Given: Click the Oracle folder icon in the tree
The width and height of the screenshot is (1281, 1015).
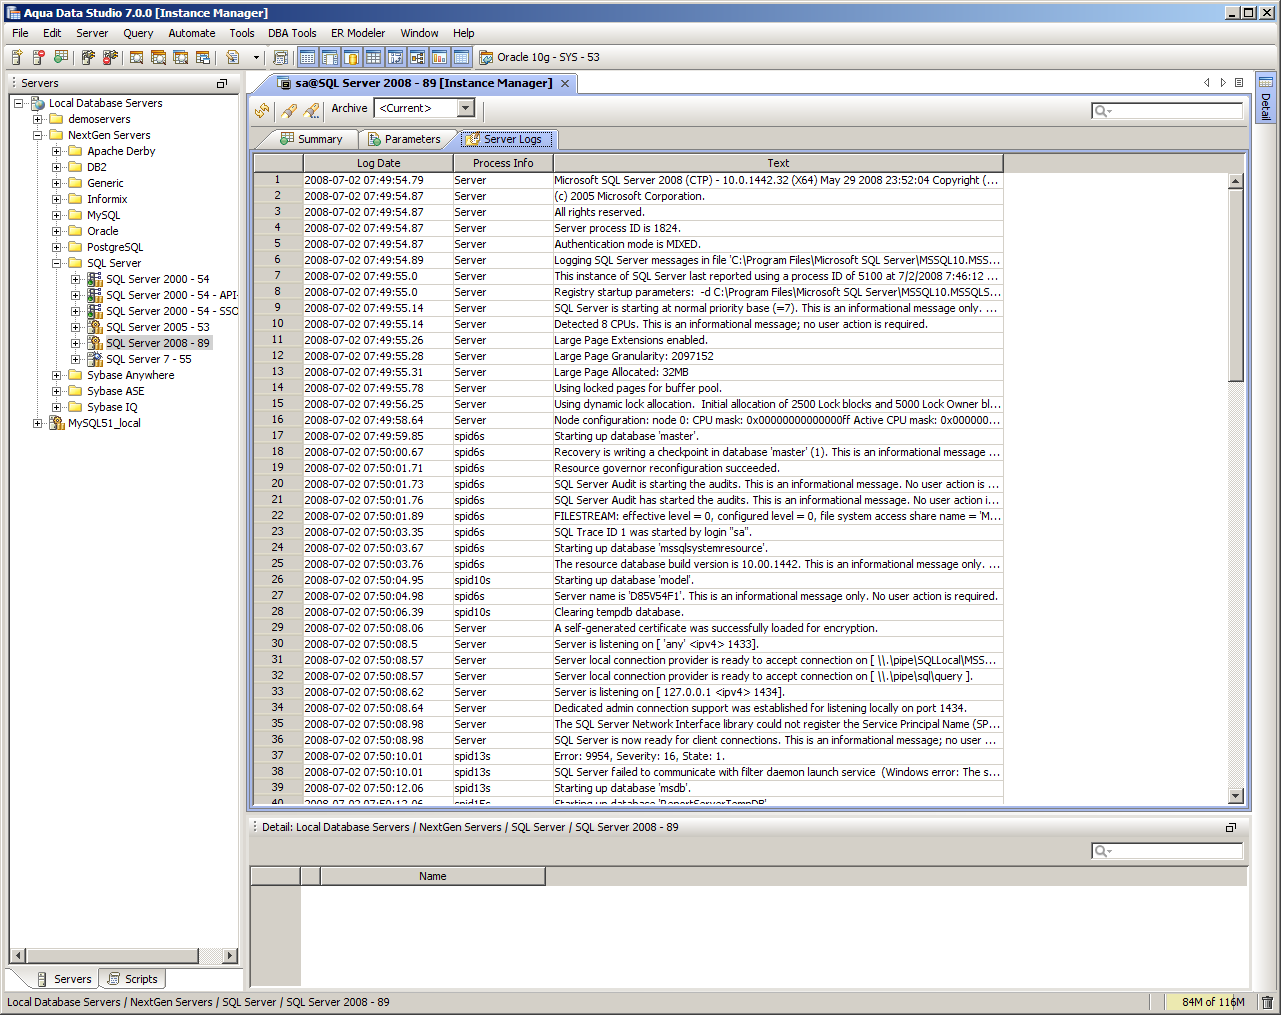Looking at the screenshot, I should point(75,231).
